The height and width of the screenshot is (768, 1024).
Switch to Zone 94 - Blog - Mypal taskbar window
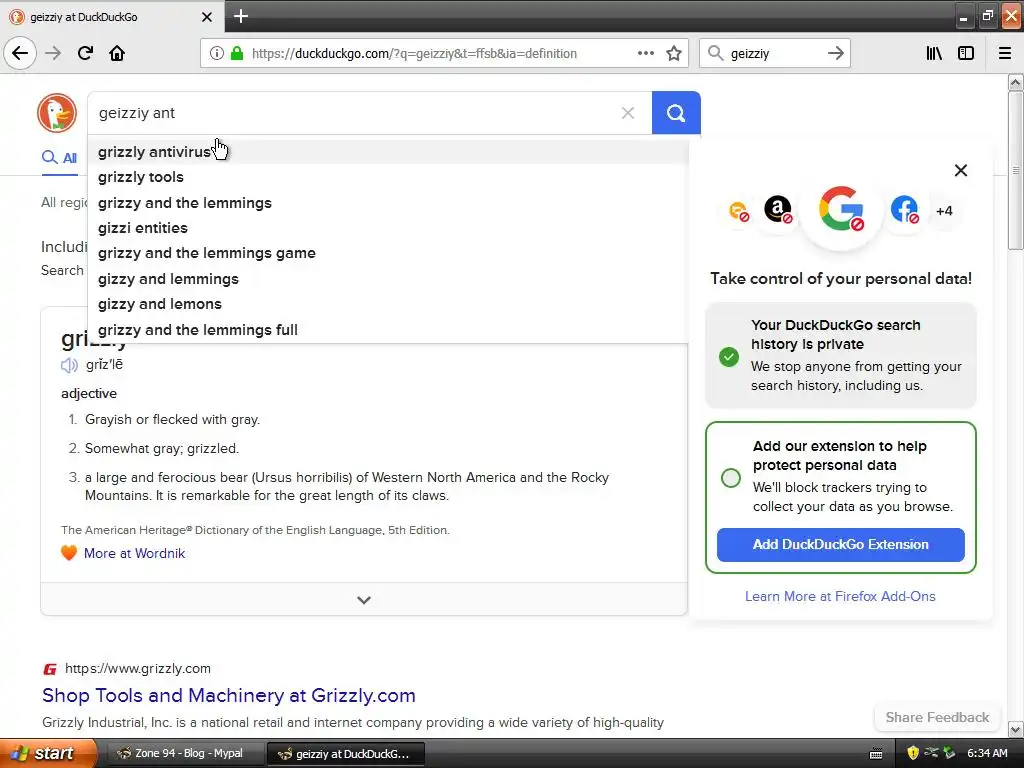click(185, 754)
